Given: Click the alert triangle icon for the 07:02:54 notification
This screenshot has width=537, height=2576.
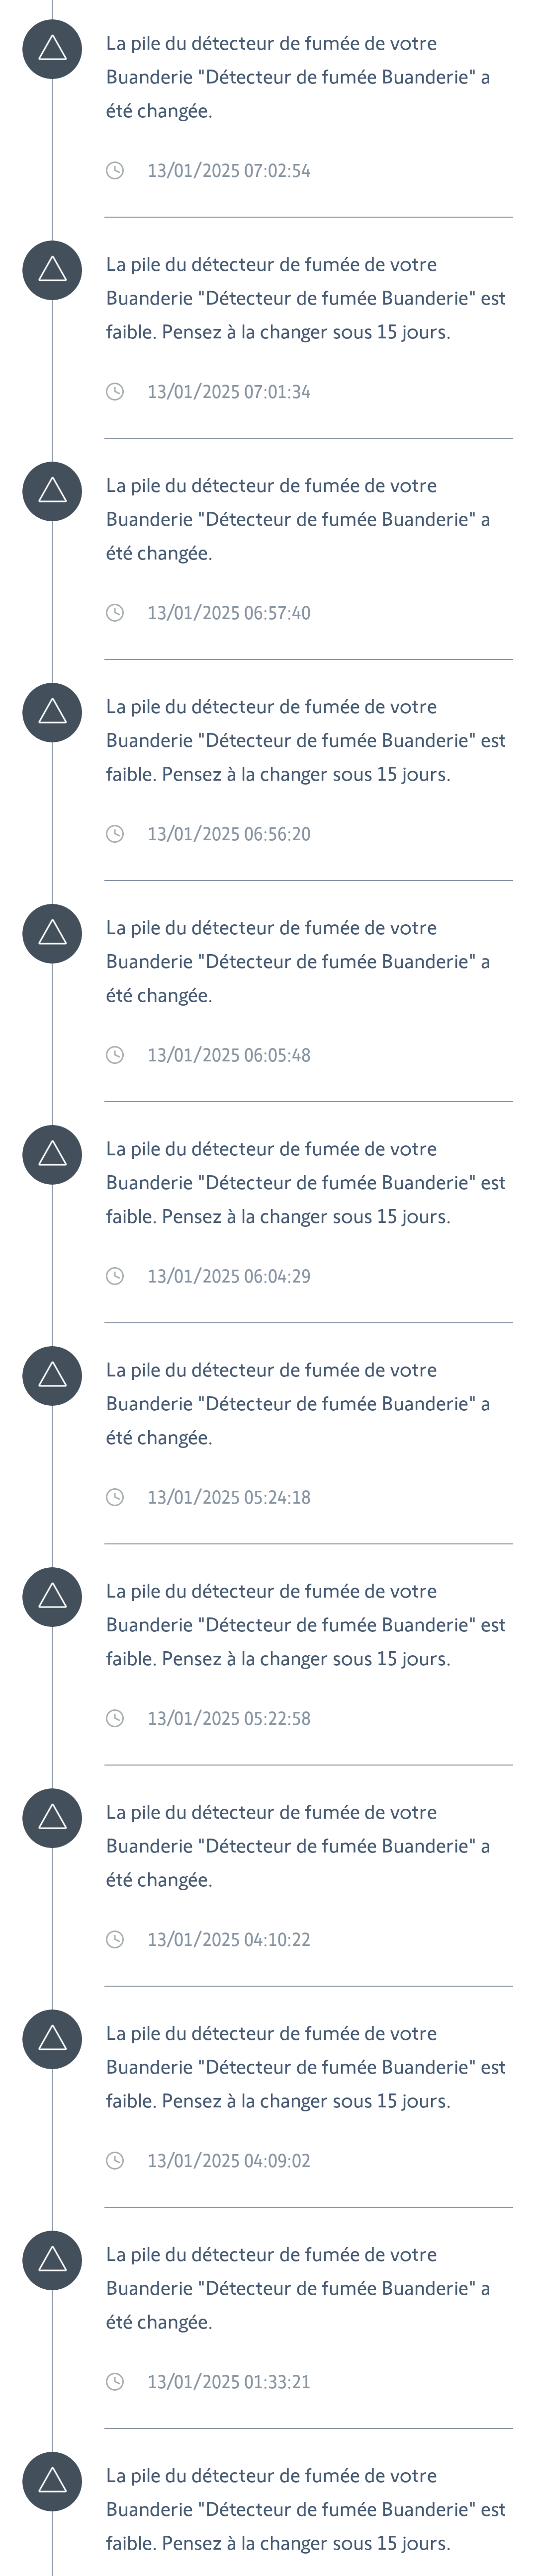Looking at the screenshot, I should point(52,48).
